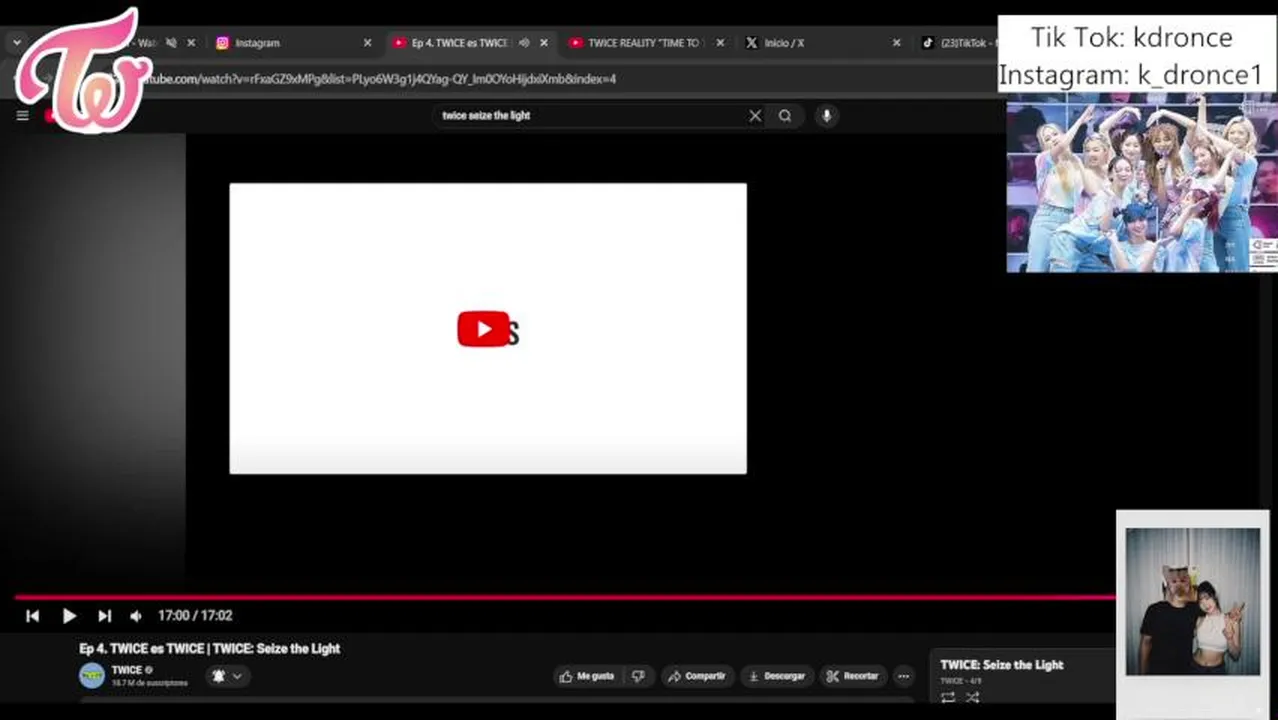Mute audio icon on Ep 4 tab
Image resolution: width=1278 pixels, height=720 pixels.
coord(524,43)
